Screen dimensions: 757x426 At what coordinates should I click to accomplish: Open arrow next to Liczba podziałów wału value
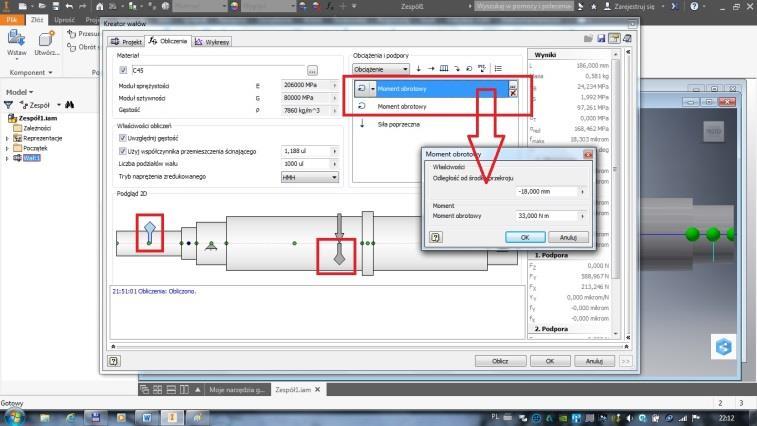pyautogui.click(x=335, y=164)
